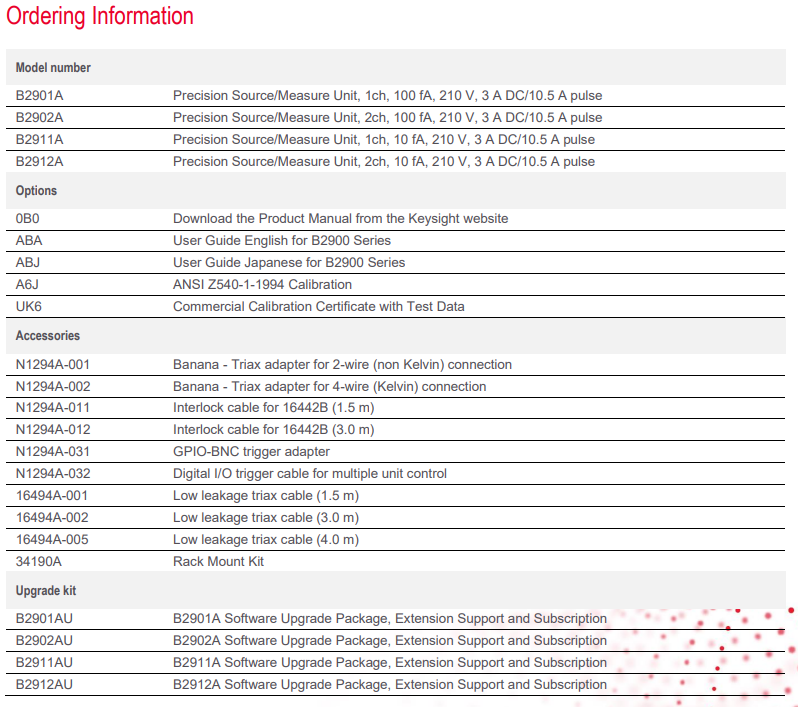Click 'Low leakage triax cable (1.5 m)'
Image resolution: width=798 pixels, height=707 pixels.
click(x=266, y=495)
